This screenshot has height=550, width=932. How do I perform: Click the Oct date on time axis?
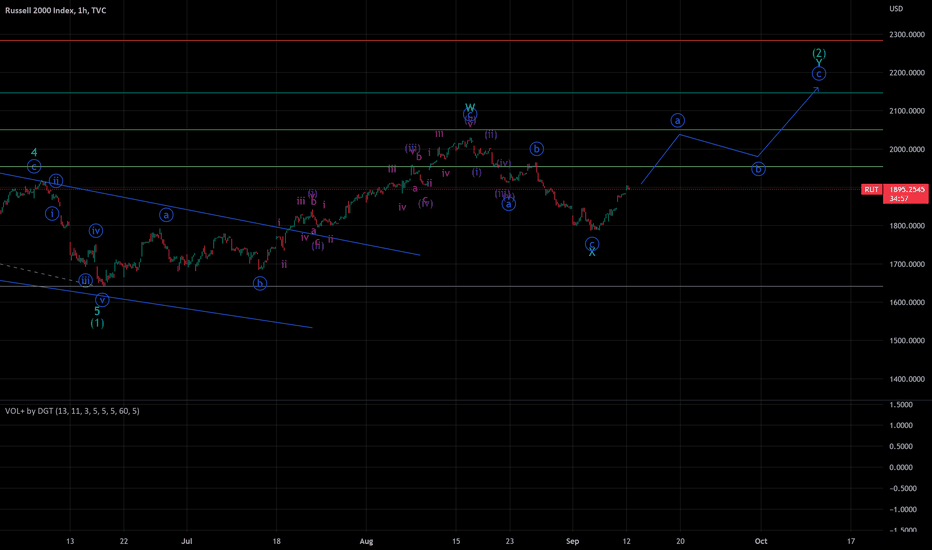click(761, 541)
